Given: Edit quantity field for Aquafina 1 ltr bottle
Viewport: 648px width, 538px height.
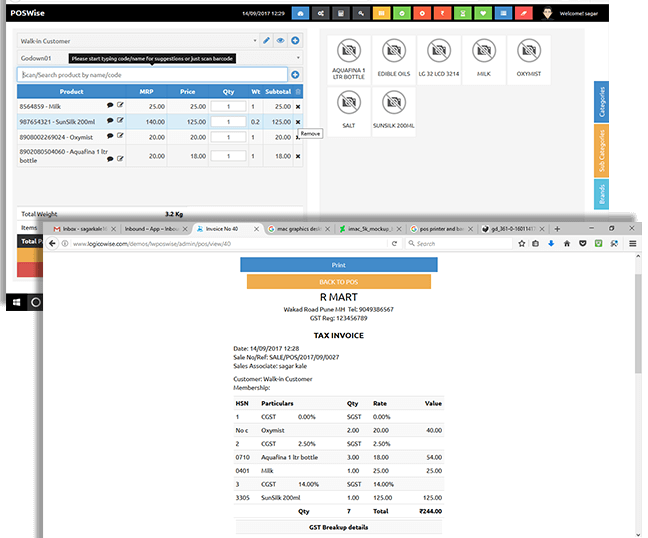Looking at the screenshot, I should click(x=228, y=156).
